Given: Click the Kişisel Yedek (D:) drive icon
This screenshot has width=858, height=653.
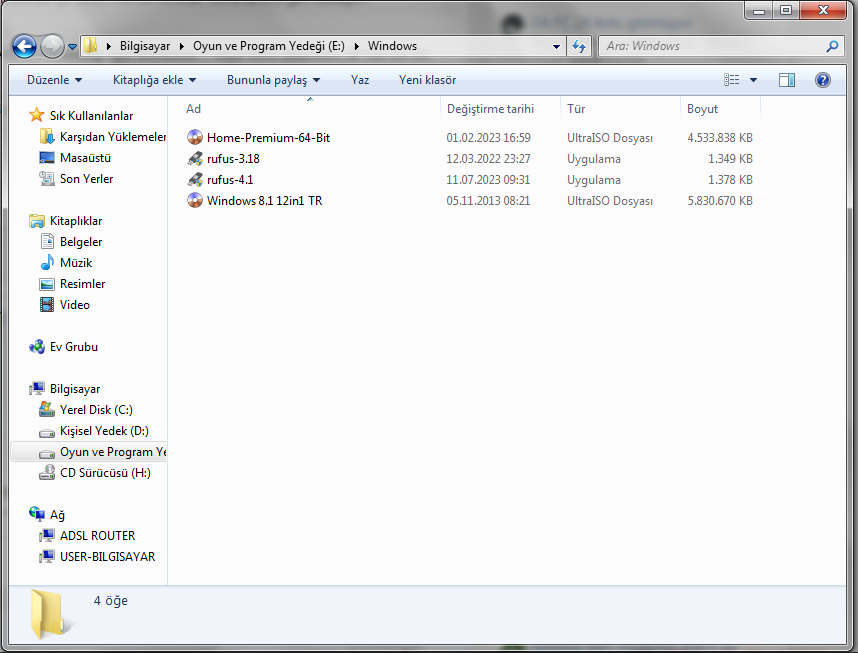Looking at the screenshot, I should coord(47,432).
